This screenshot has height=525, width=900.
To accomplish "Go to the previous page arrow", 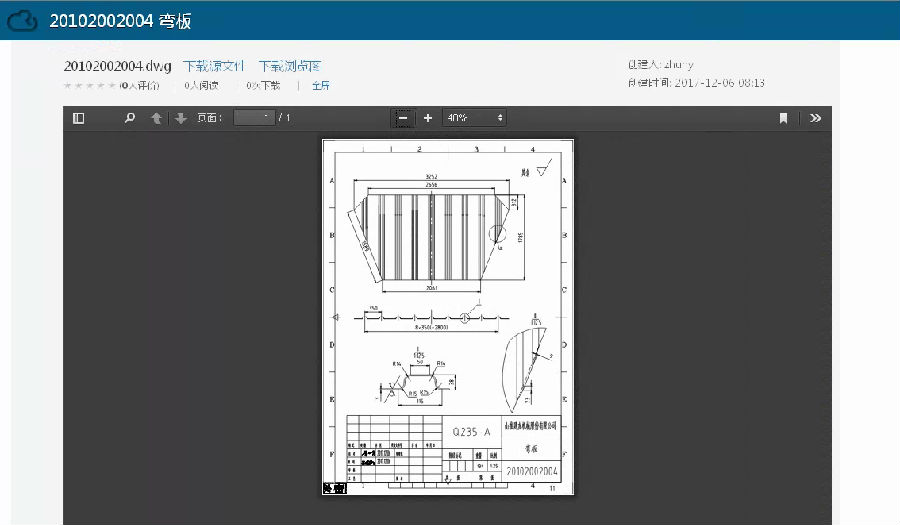I will (x=156, y=118).
